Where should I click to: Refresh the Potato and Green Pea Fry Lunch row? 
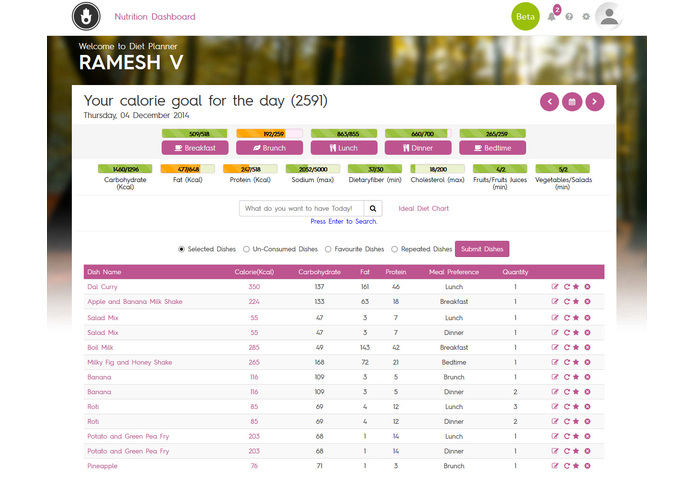click(x=566, y=436)
